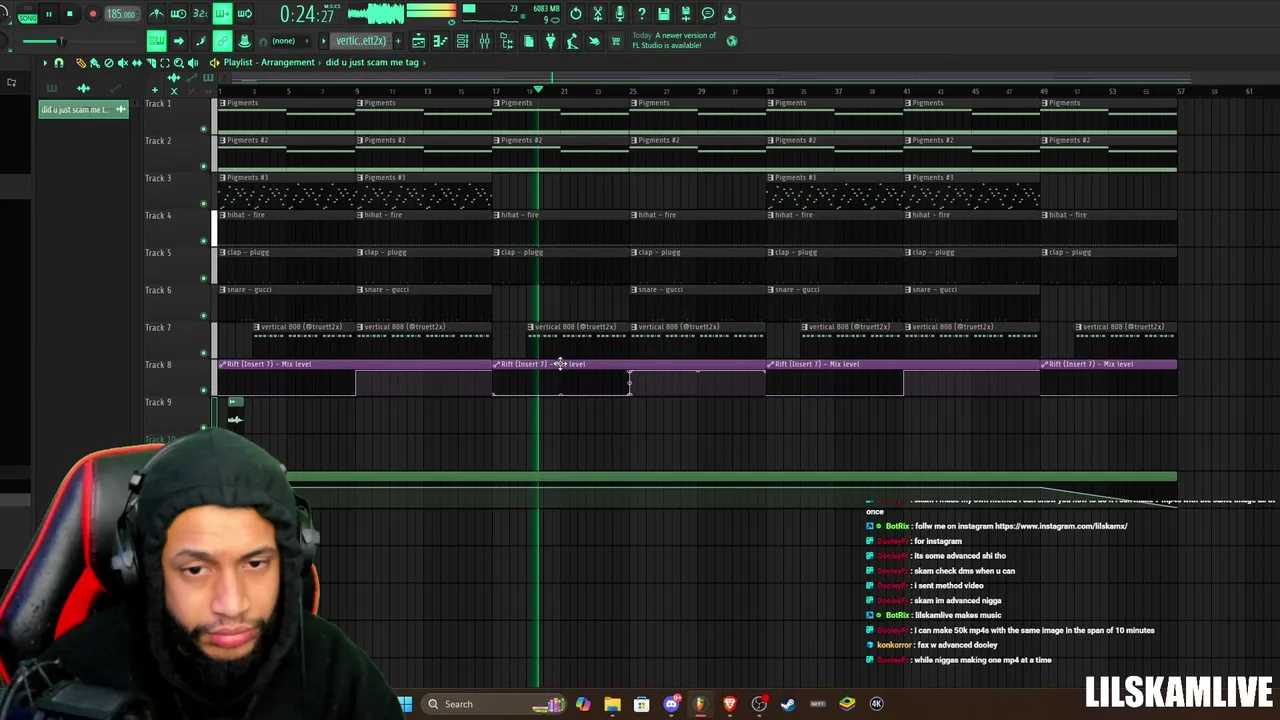Save project with the floppy disk icon

tap(664, 14)
